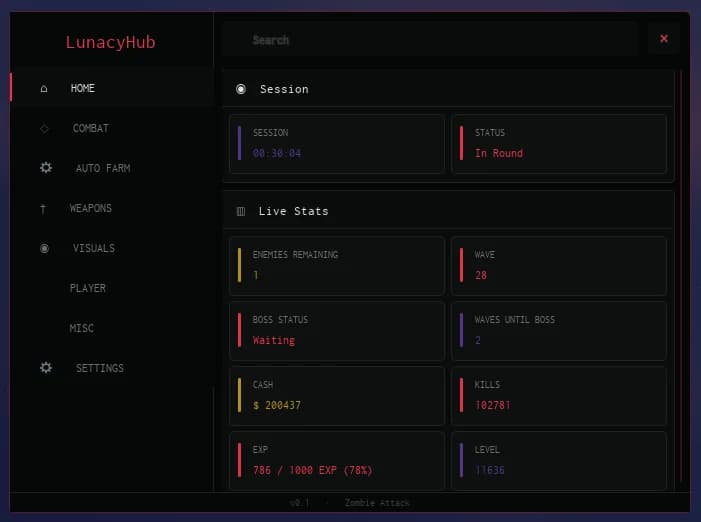Click the WAVES UNTIL BOSS card
701x522 pixels.
point(559,331)
